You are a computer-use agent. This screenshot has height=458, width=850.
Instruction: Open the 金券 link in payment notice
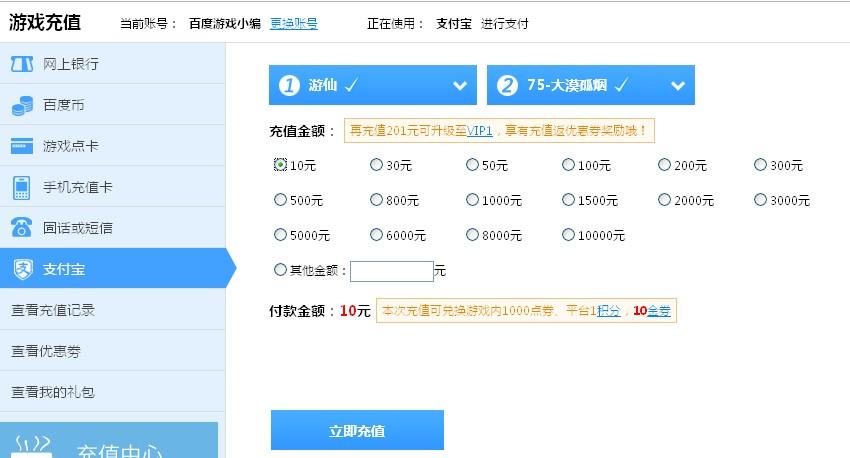click(659, 311)
